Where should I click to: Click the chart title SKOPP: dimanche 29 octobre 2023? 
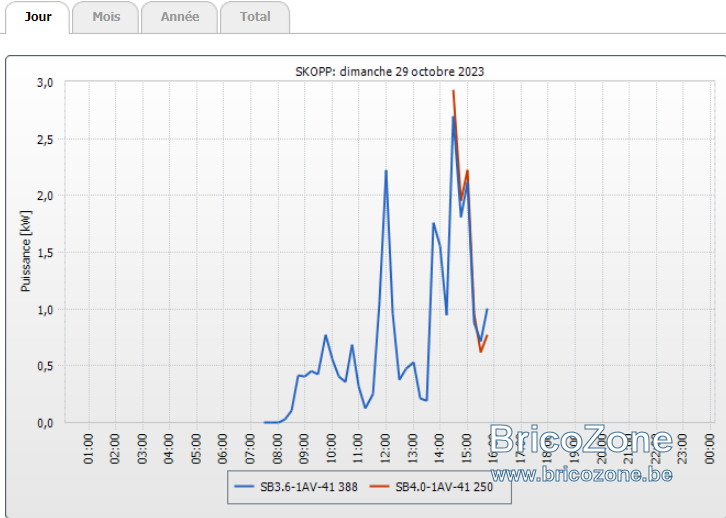(390, 72)
